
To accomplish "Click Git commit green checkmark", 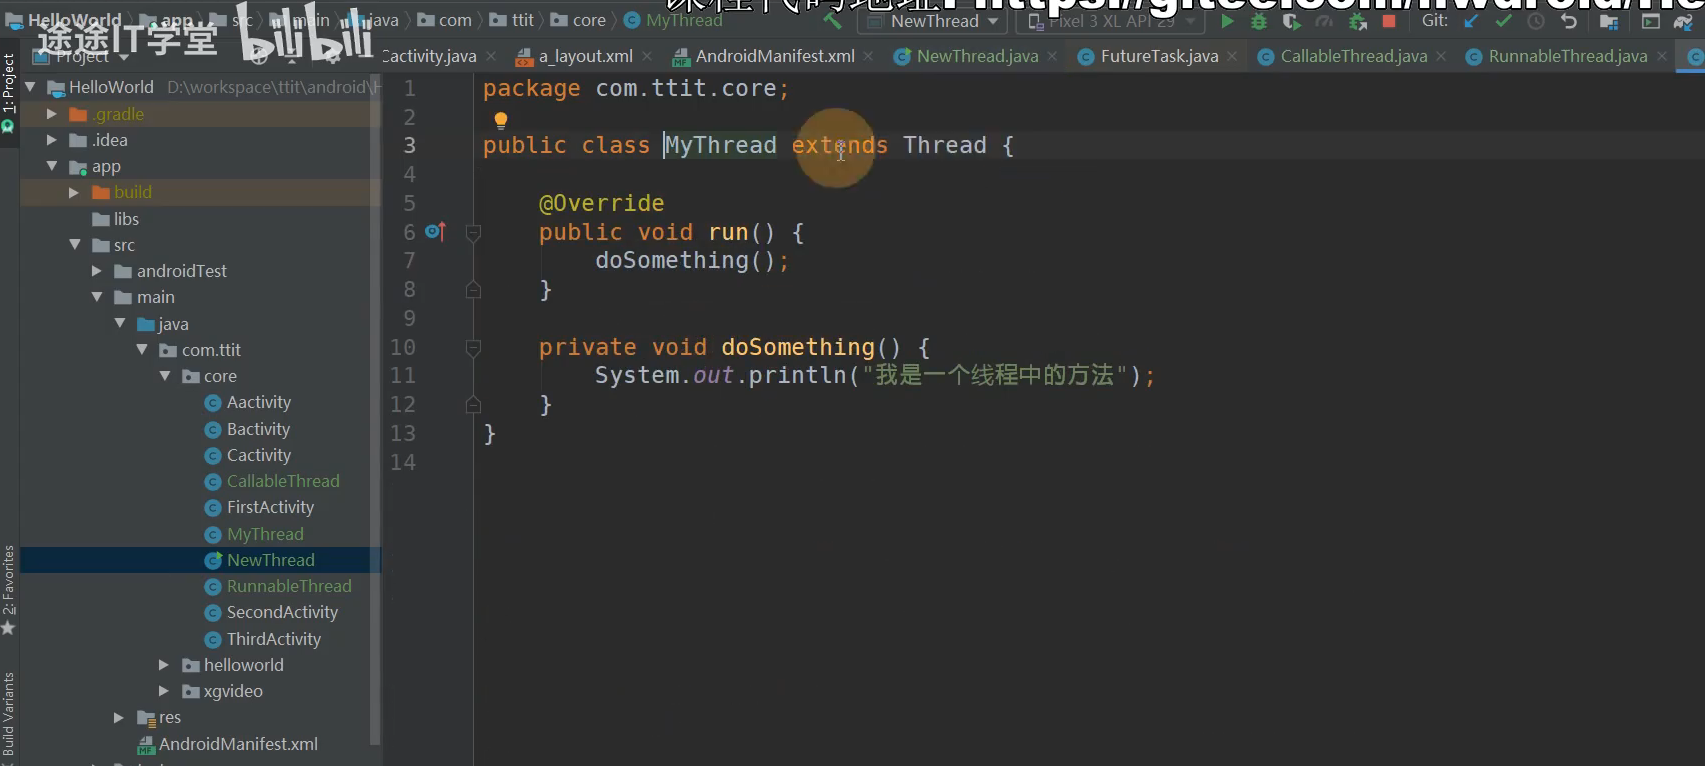I will (x=1503, y=21).
